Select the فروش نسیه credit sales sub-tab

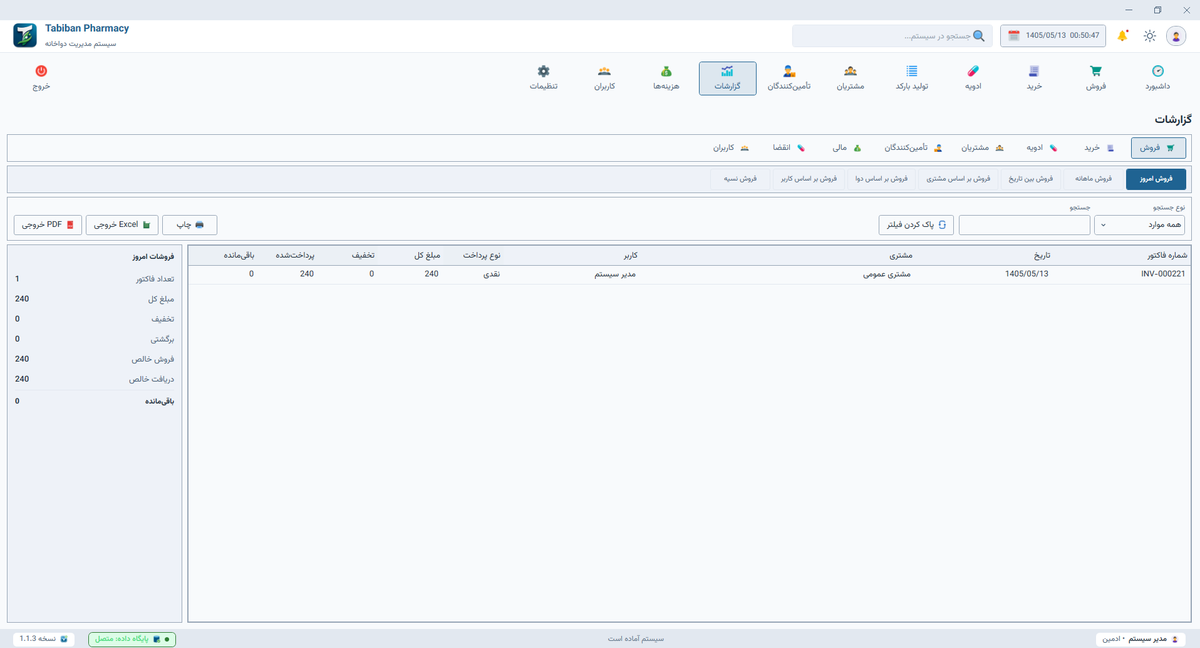tap(741, 179)
